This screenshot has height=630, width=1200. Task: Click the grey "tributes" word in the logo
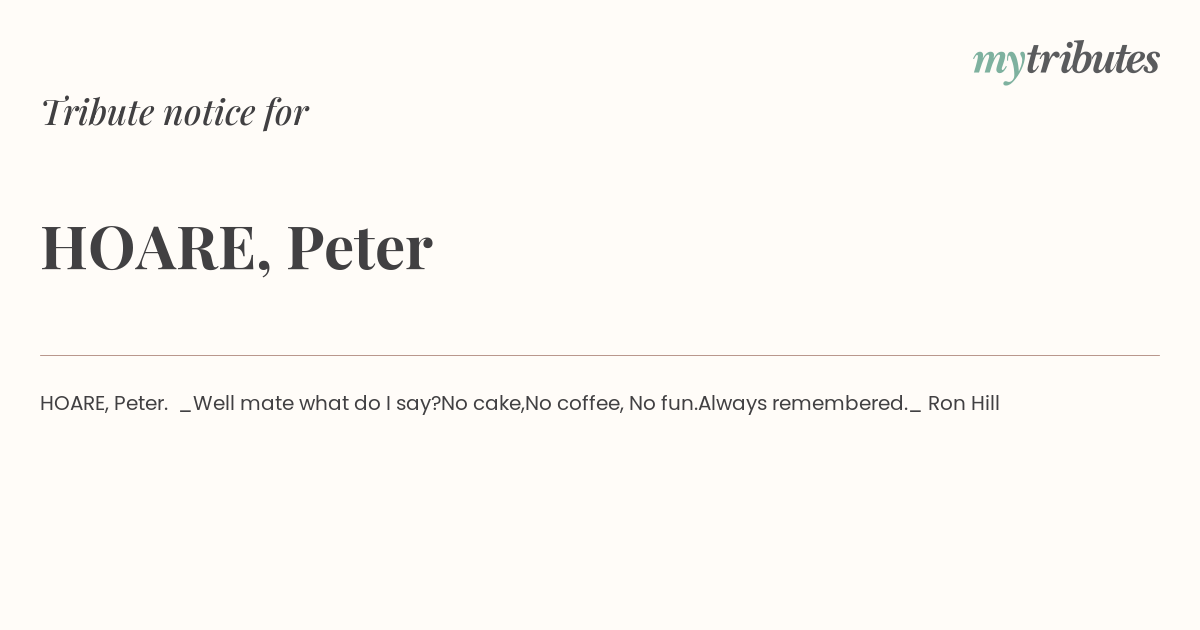(x=1092, y=59)
